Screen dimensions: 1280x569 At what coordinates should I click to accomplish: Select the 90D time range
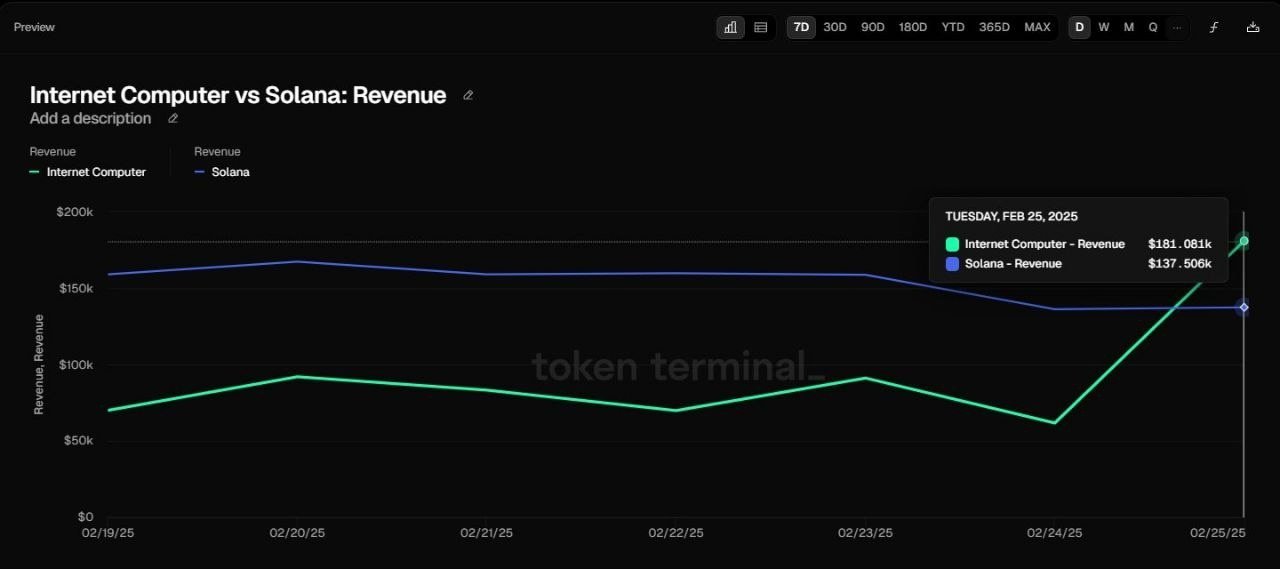(x=873, y=27)
